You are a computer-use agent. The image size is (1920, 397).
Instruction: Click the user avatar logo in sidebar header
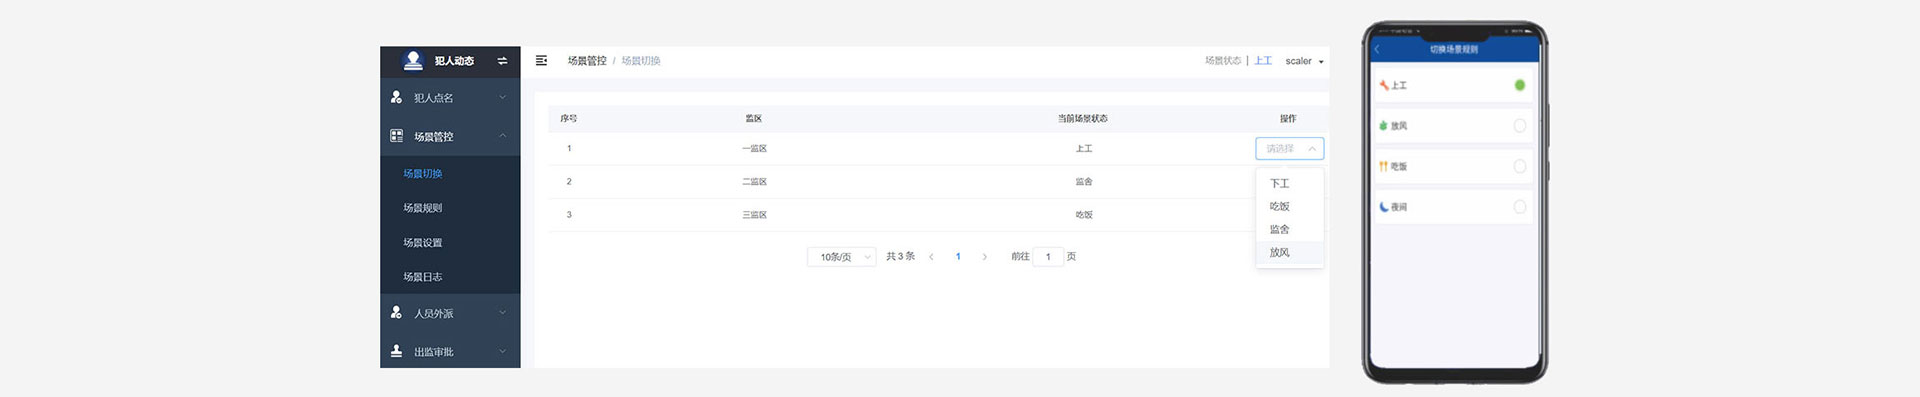[413, 60]
